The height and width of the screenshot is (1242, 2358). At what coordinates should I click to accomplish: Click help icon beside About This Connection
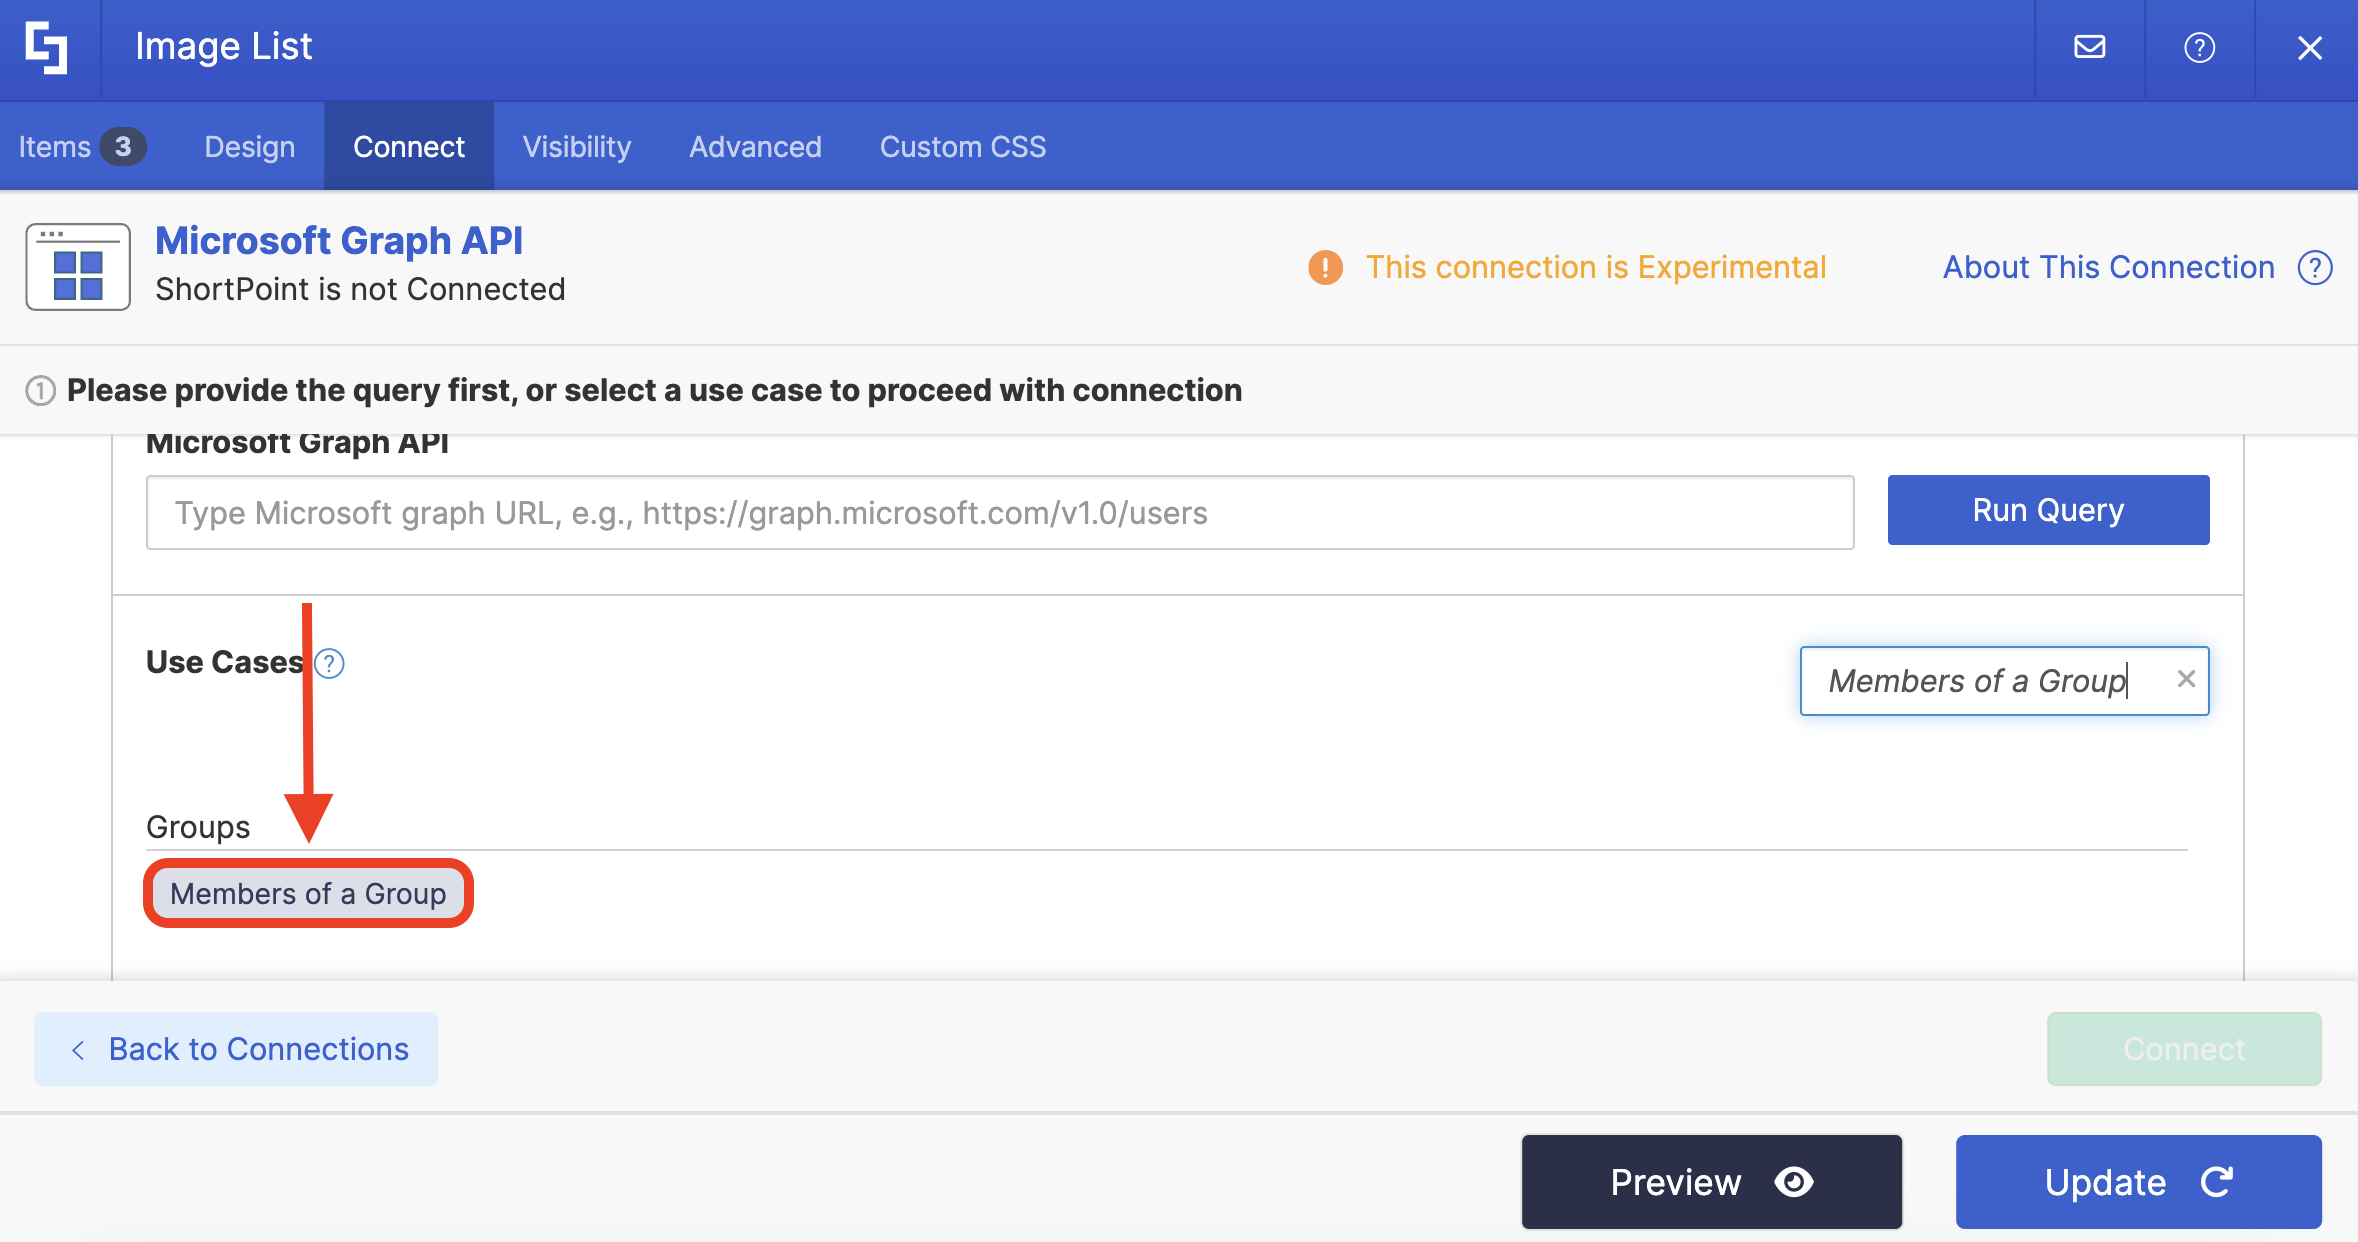tap(2315, 267)
